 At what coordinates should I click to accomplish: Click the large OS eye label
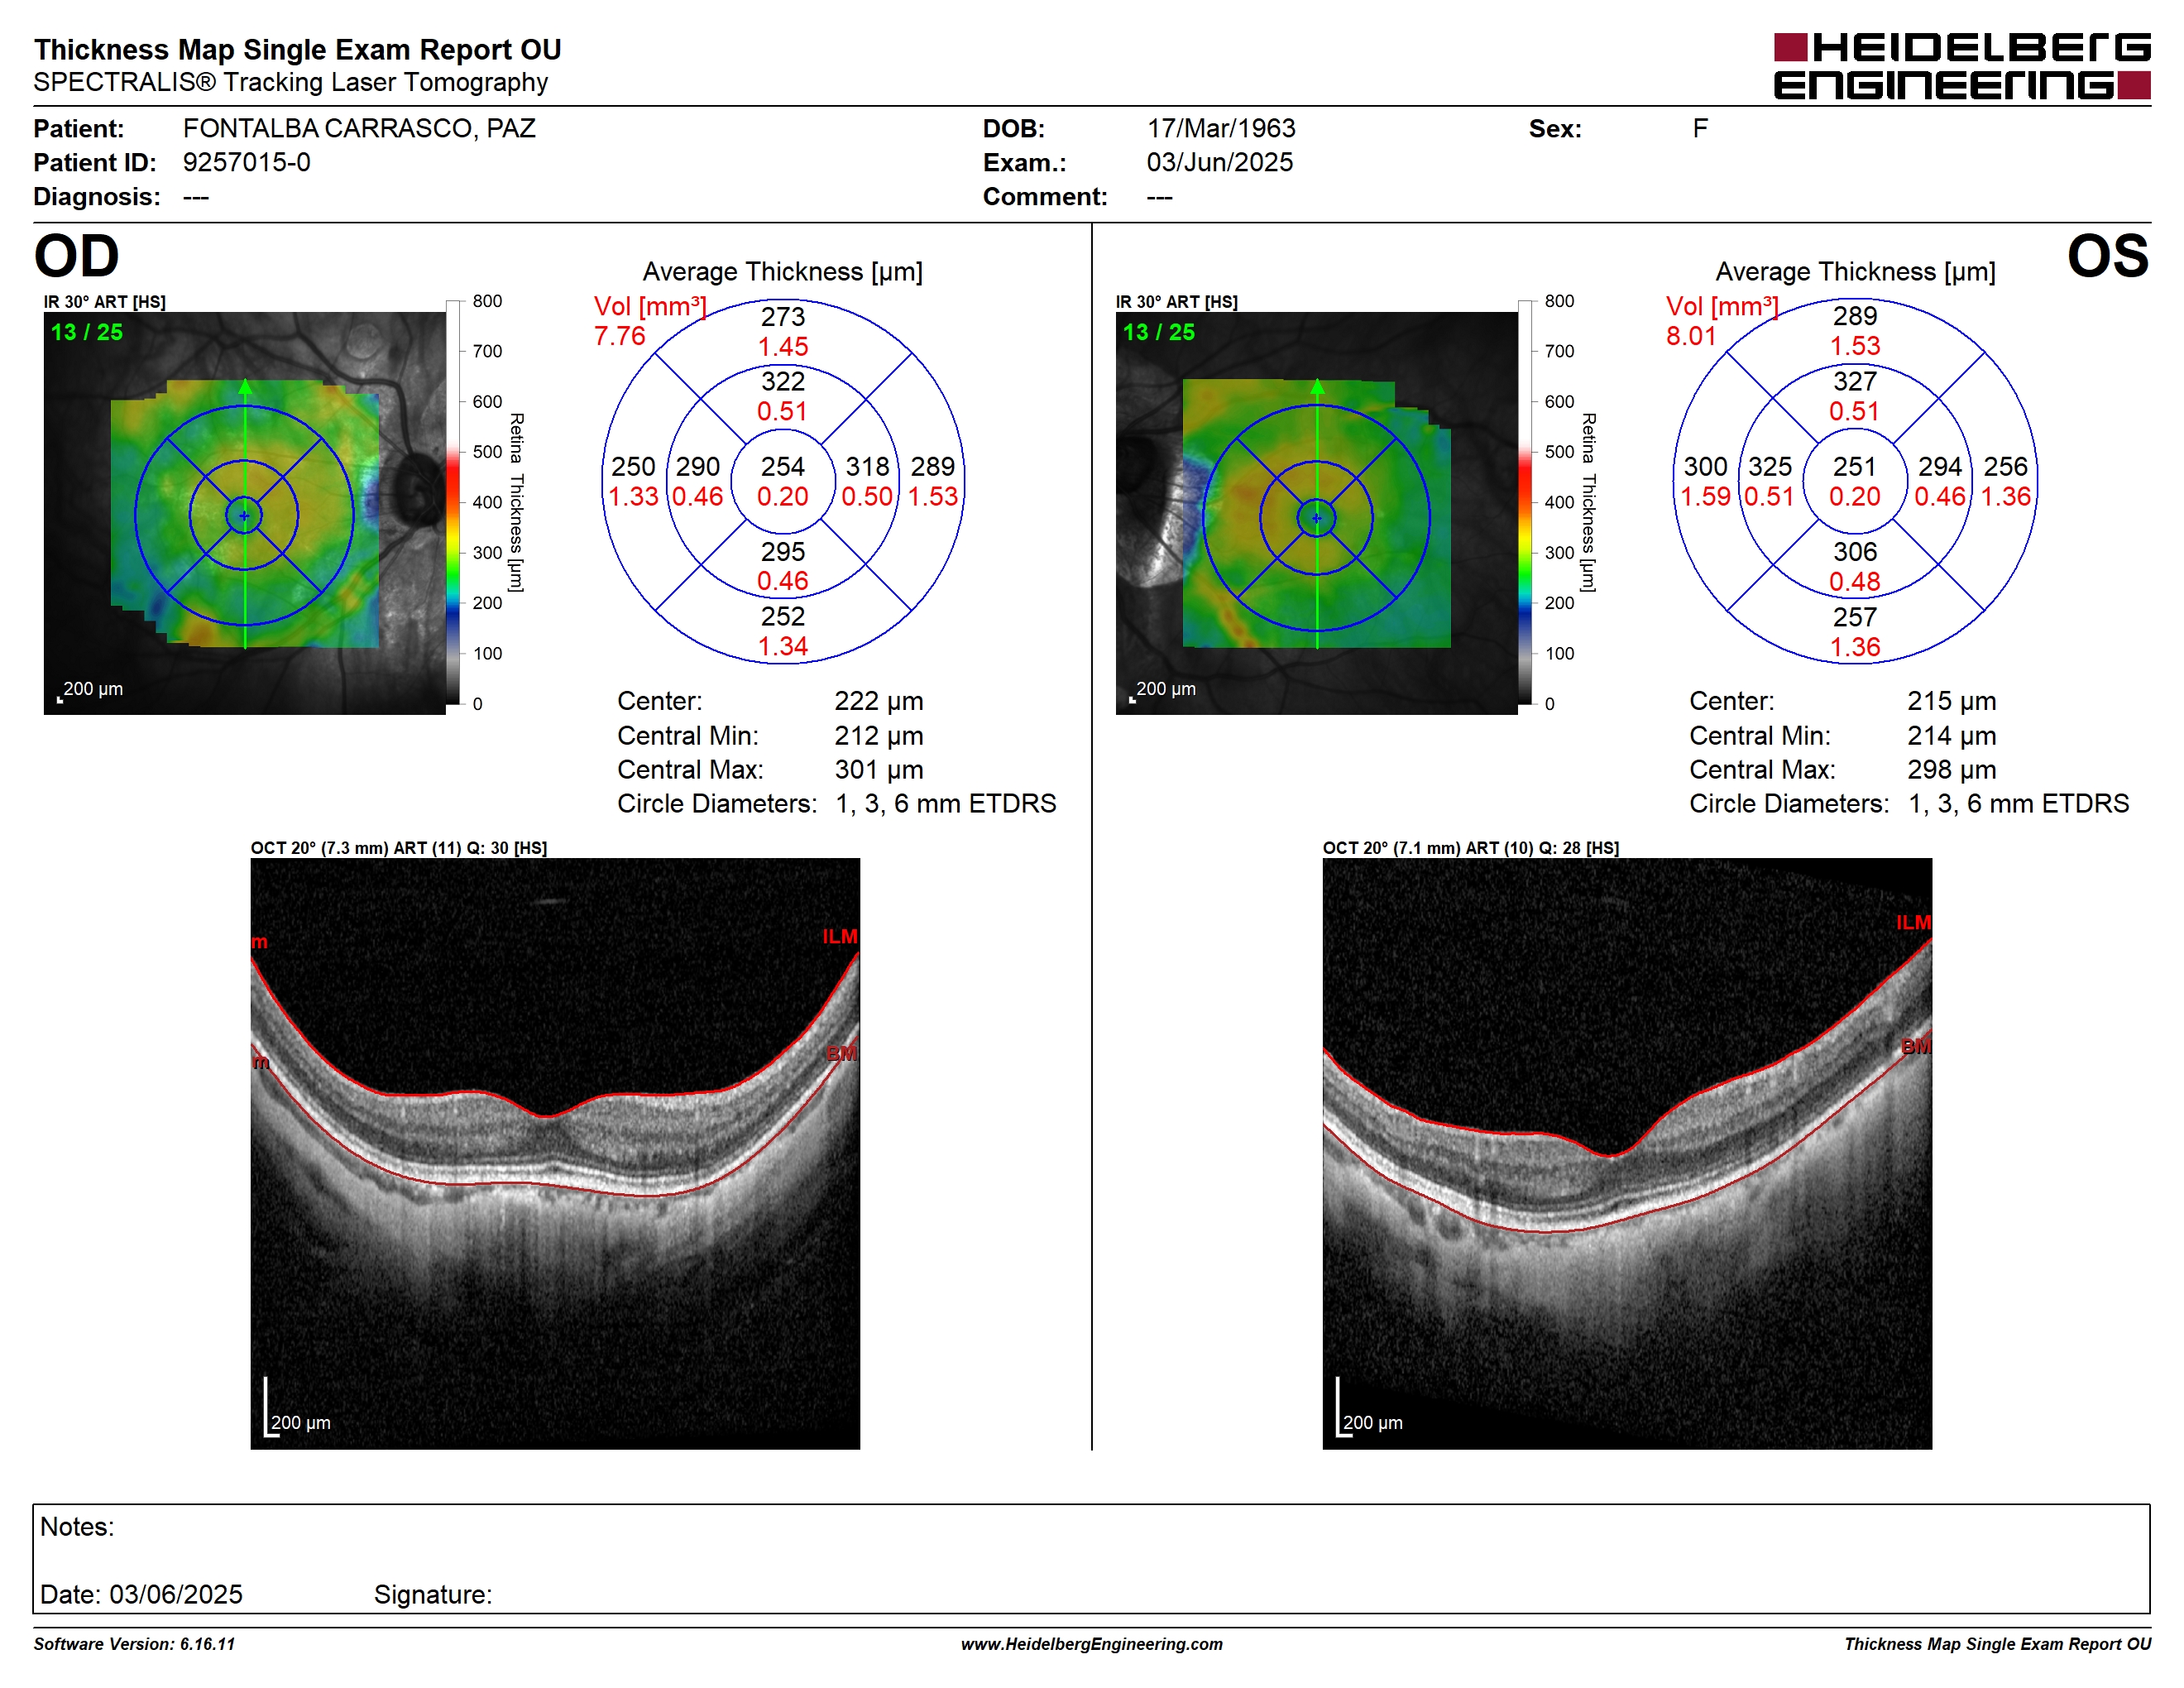(x=2107, y=256)
